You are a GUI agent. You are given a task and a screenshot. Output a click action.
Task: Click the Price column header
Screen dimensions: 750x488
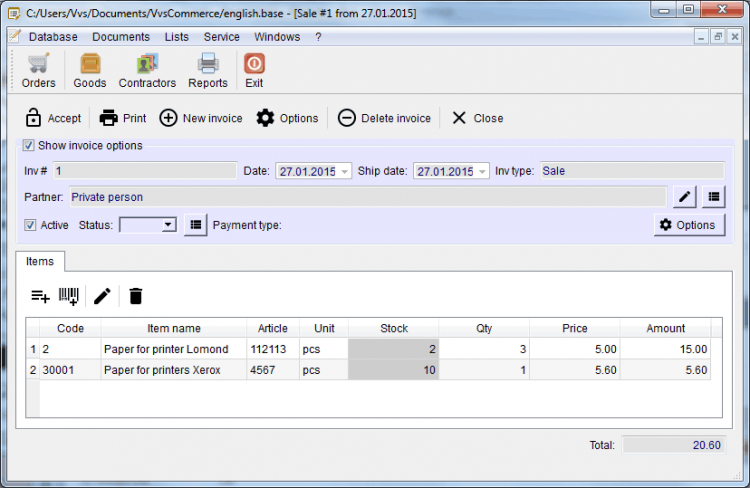point(574,328)
